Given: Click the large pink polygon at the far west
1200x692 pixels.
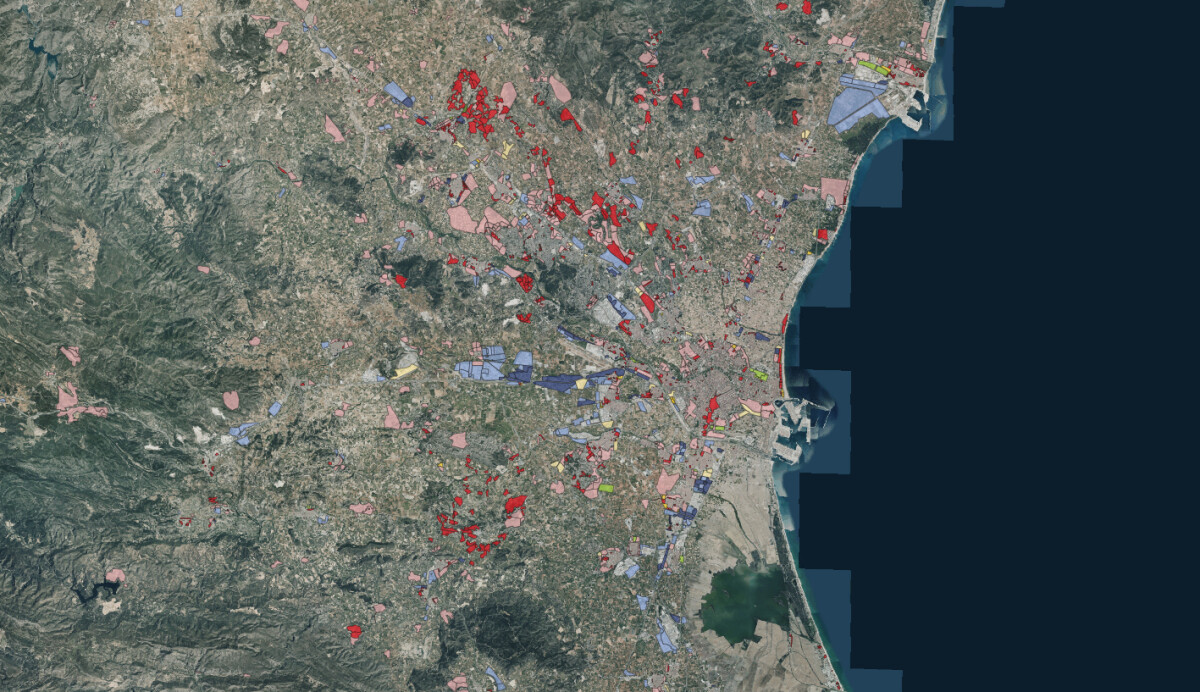Looking at the screenshot, I should (x=68, y=401).
